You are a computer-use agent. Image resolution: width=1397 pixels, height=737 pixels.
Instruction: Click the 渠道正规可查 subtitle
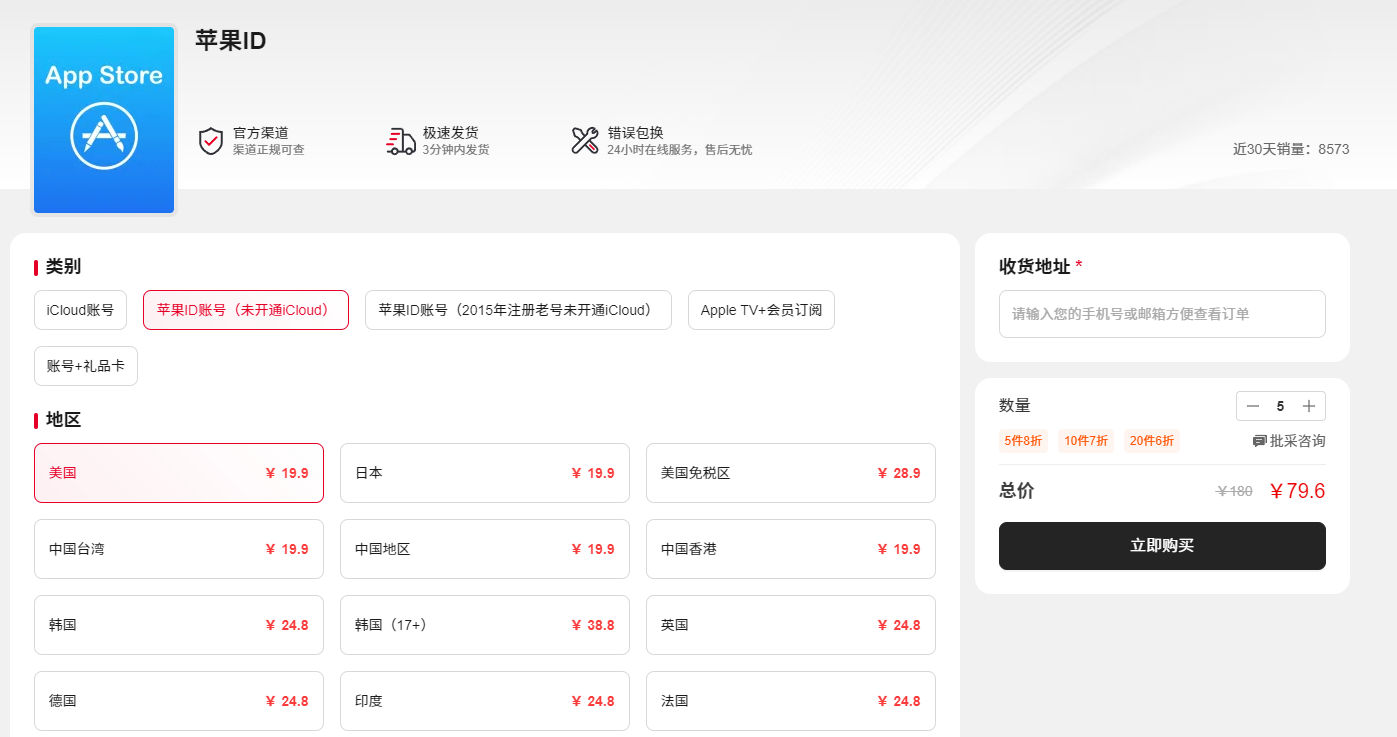point(269,150)
